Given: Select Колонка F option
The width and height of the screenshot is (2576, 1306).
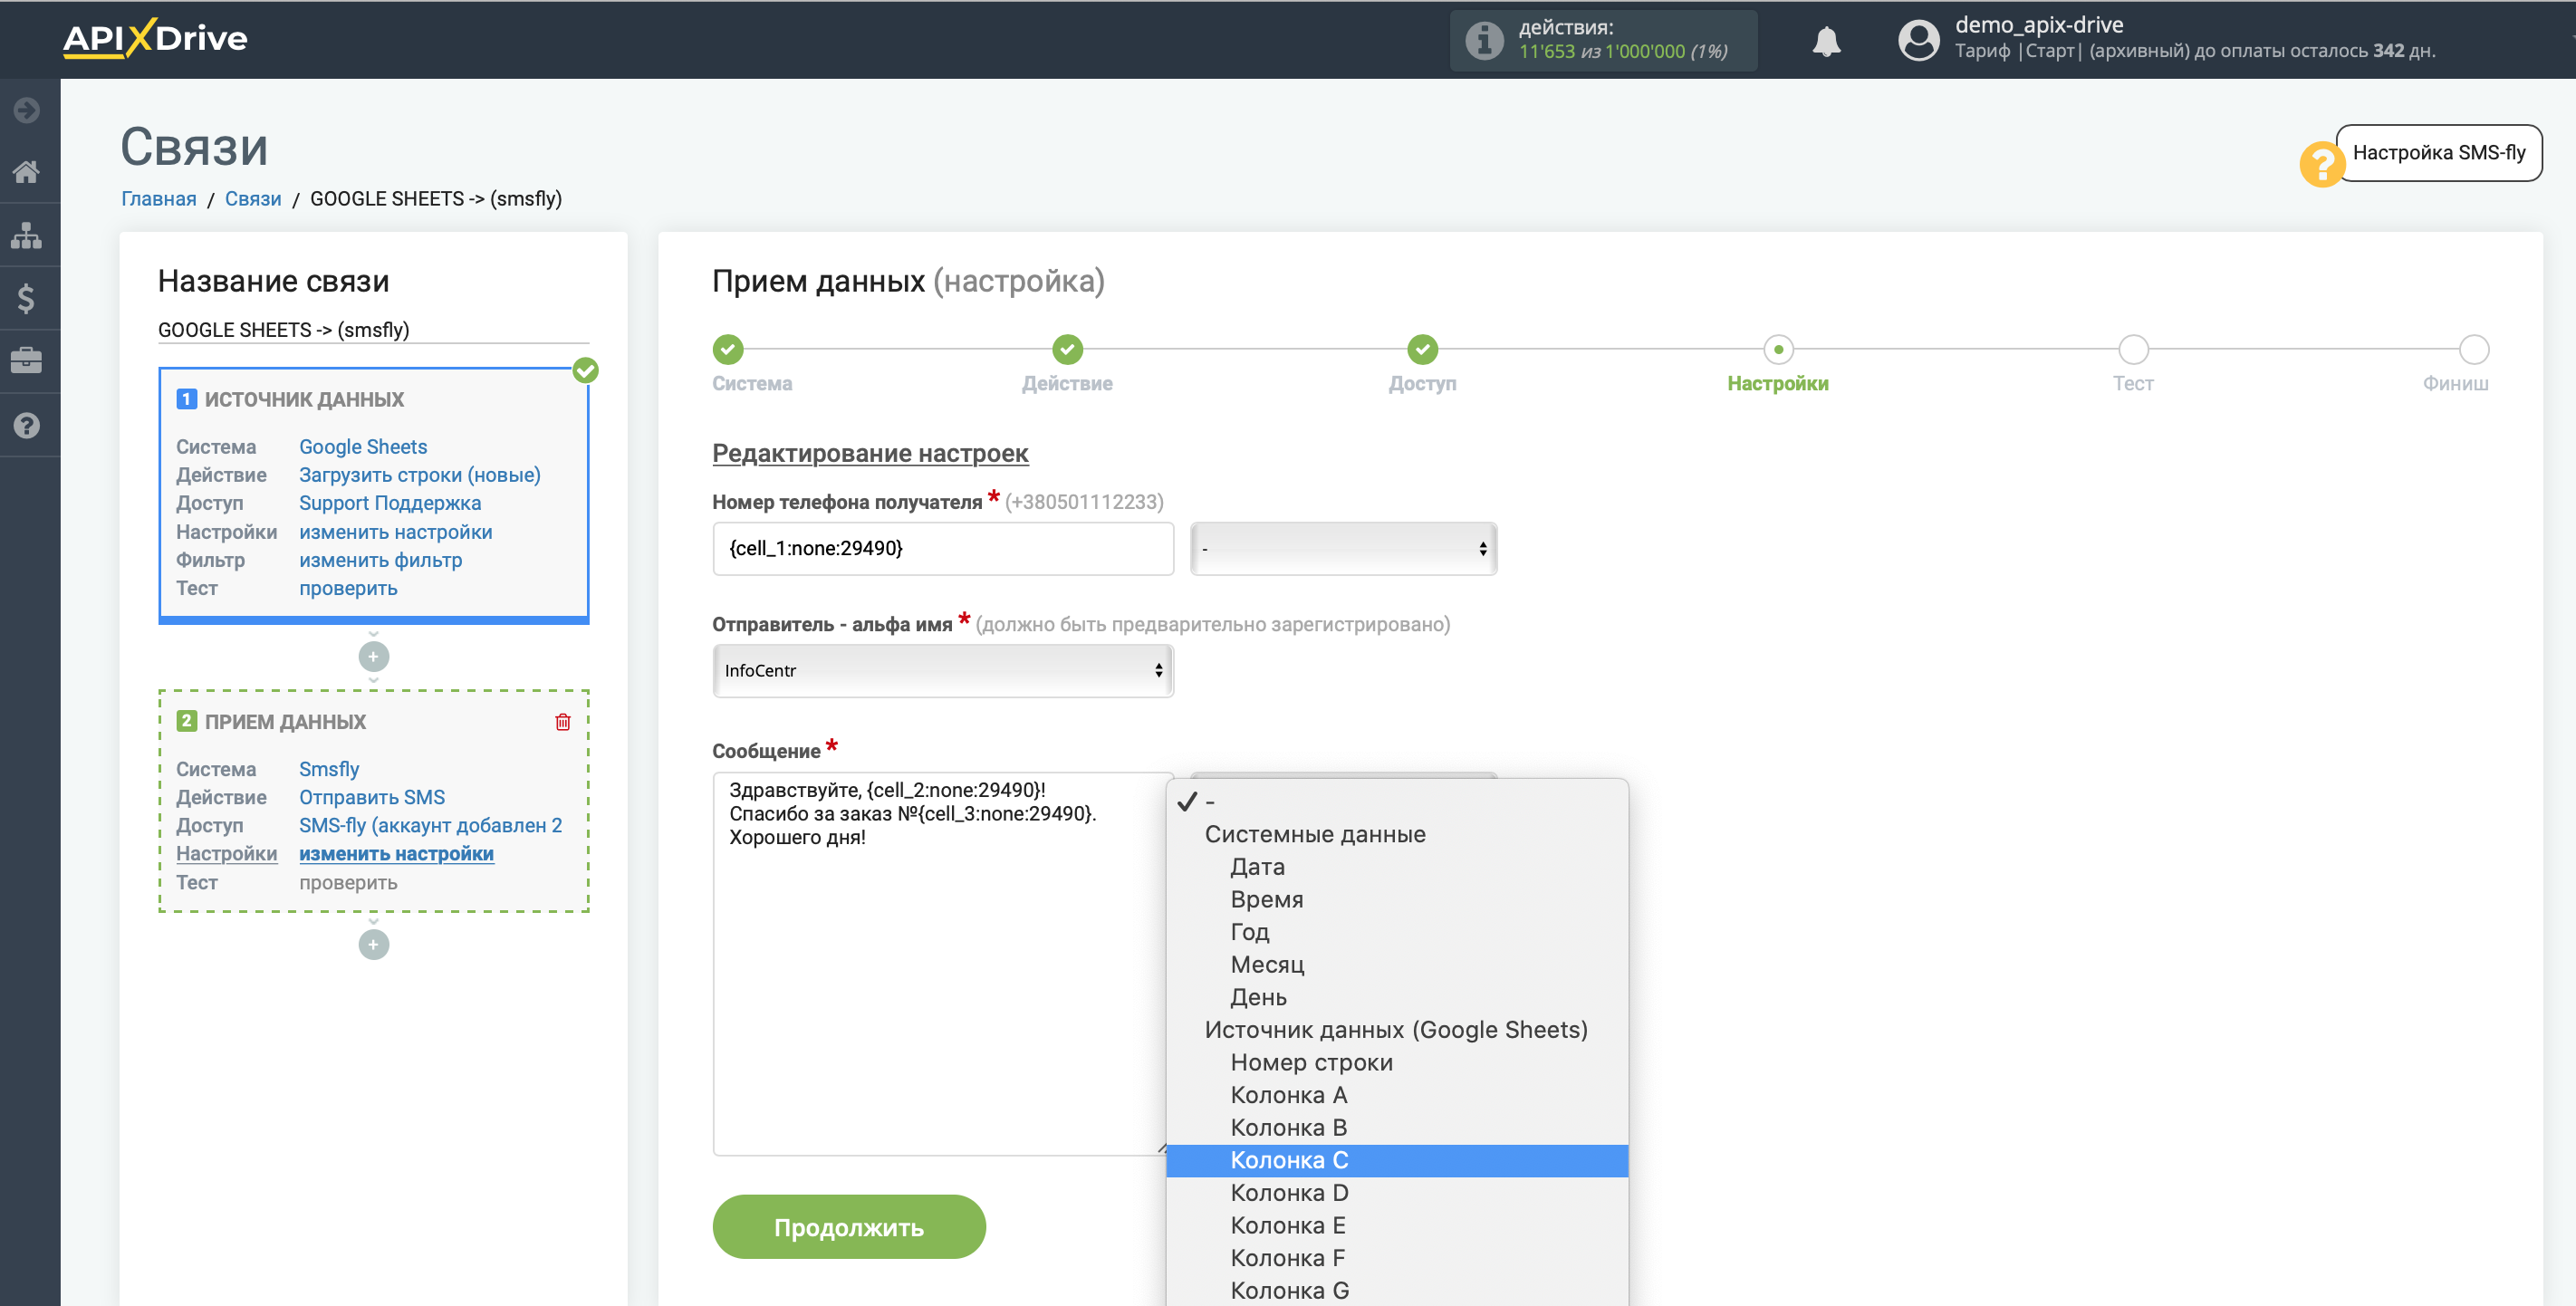Looking at the screenshot, I should click(1397, 1258).
